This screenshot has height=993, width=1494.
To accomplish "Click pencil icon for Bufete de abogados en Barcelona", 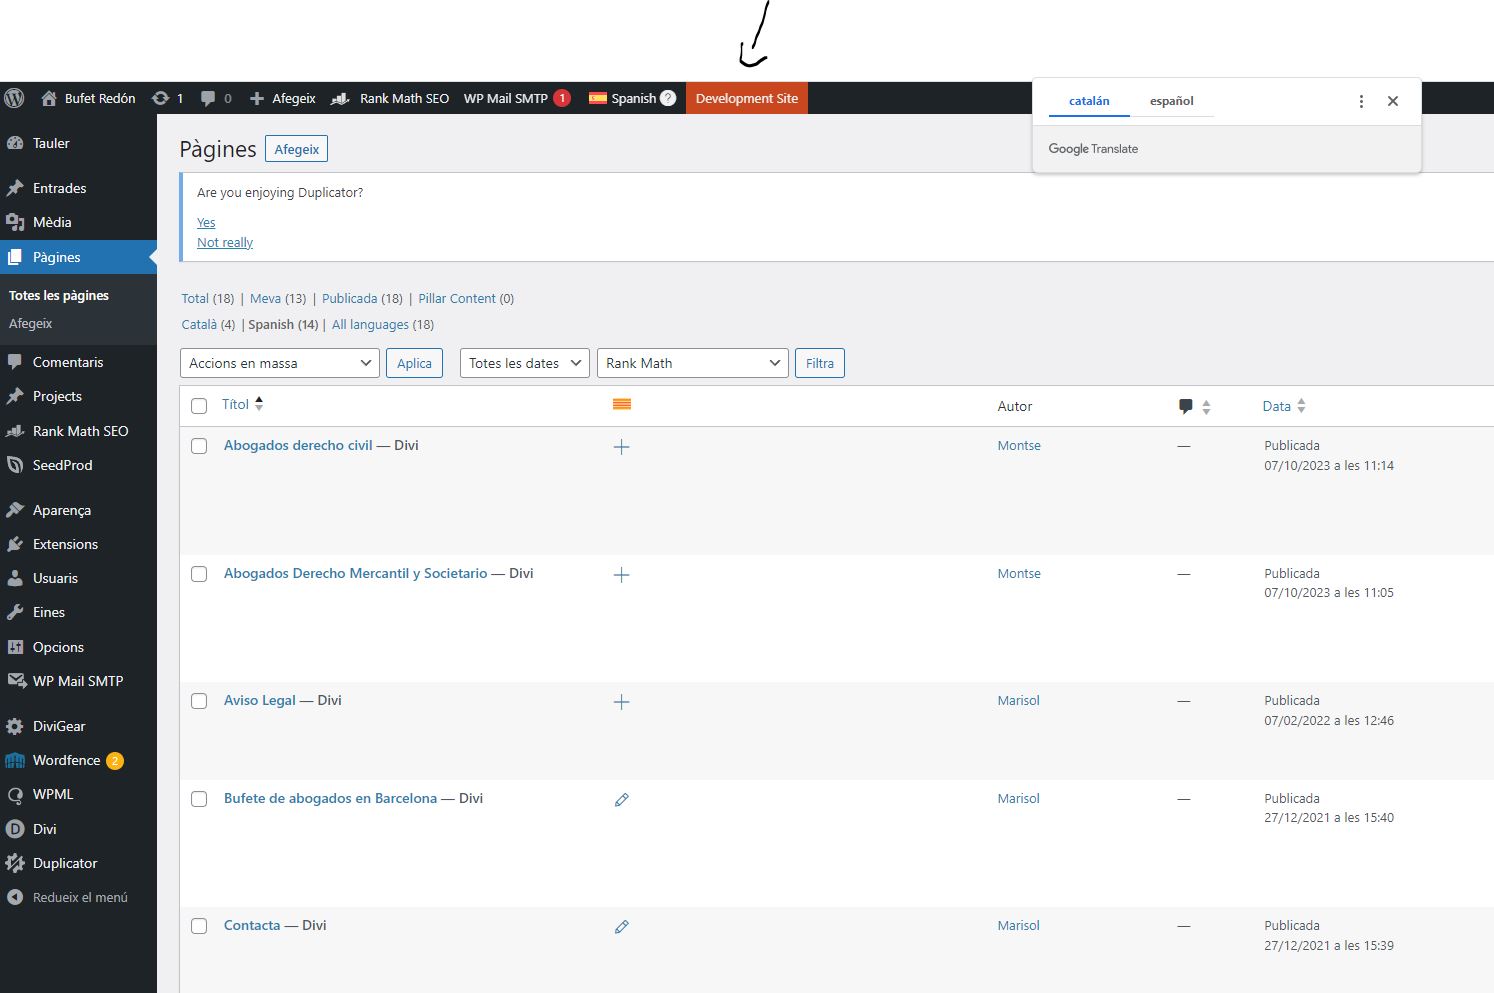I will click(x=621, y=800).
